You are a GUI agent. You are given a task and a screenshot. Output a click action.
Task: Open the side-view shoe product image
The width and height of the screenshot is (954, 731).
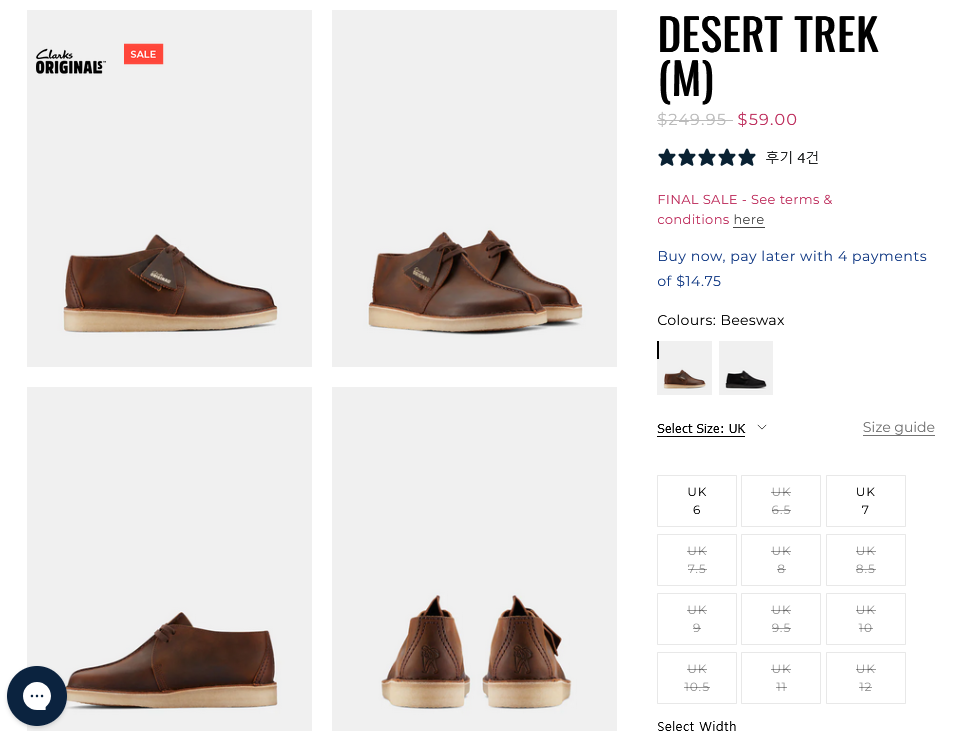point(170,188)
